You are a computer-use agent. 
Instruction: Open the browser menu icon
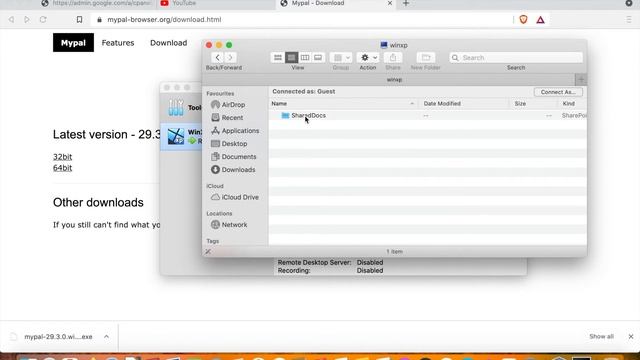click(x=629, y=20)
